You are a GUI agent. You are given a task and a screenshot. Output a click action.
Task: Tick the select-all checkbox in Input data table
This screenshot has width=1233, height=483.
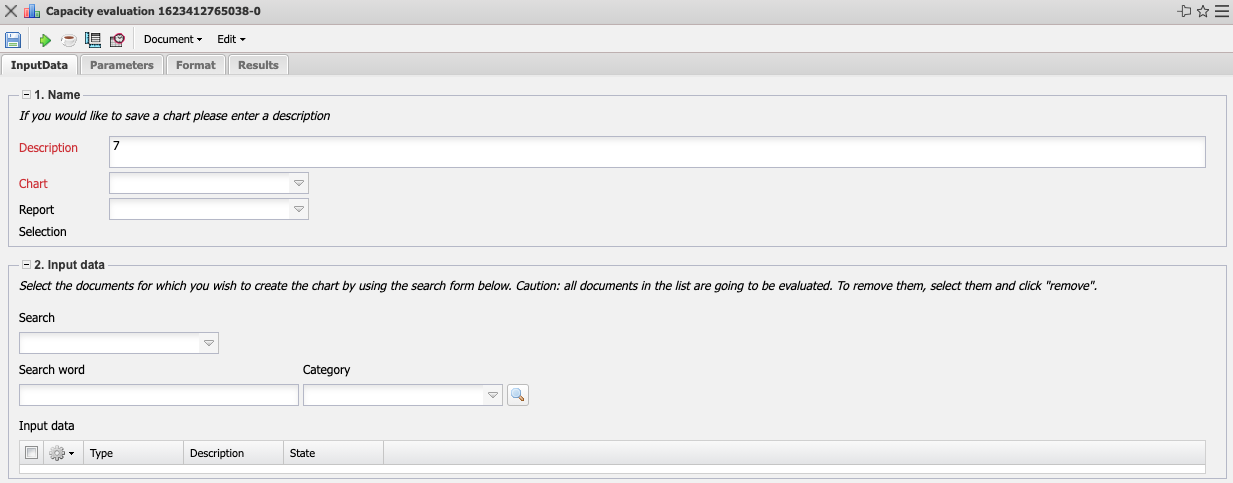pos(31,453)
